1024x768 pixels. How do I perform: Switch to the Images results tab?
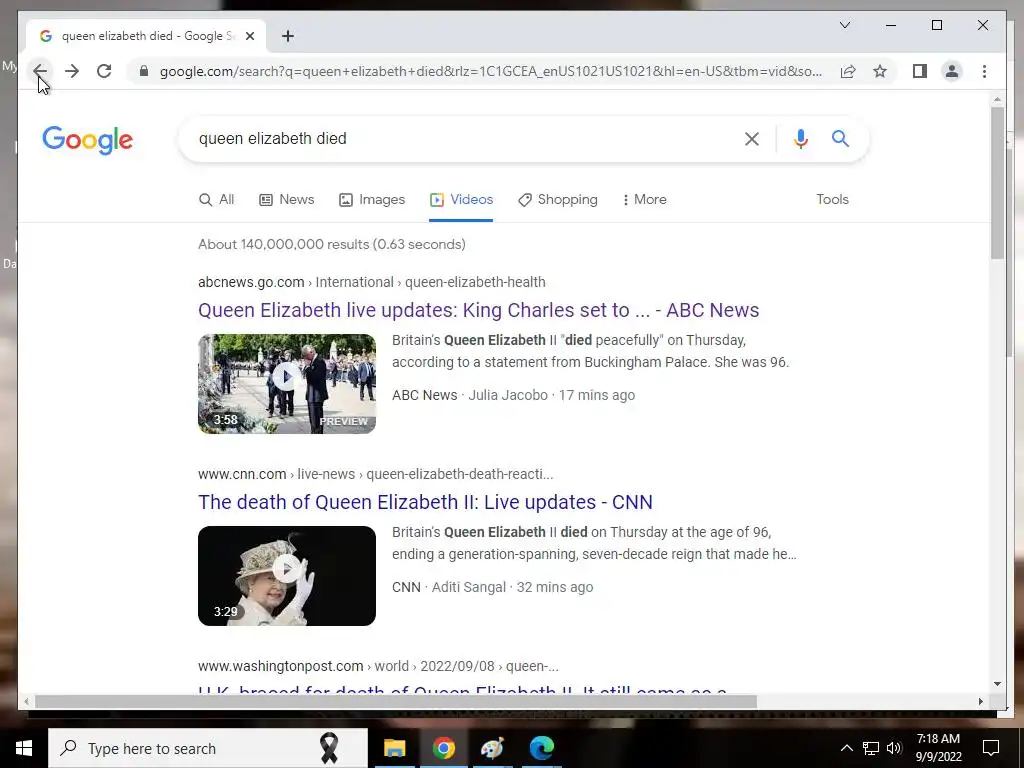click(x=372, y=200)
